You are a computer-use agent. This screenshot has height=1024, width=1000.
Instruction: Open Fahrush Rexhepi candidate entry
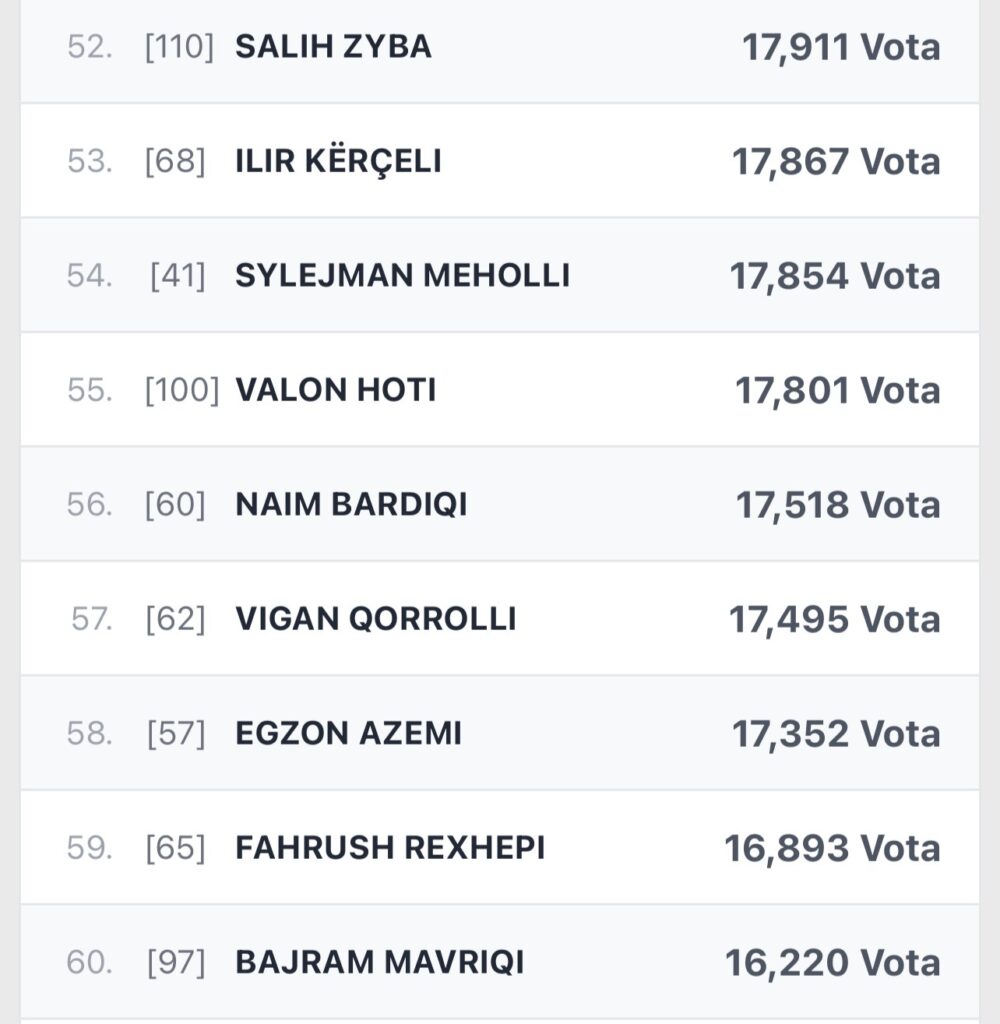[390, 848]
